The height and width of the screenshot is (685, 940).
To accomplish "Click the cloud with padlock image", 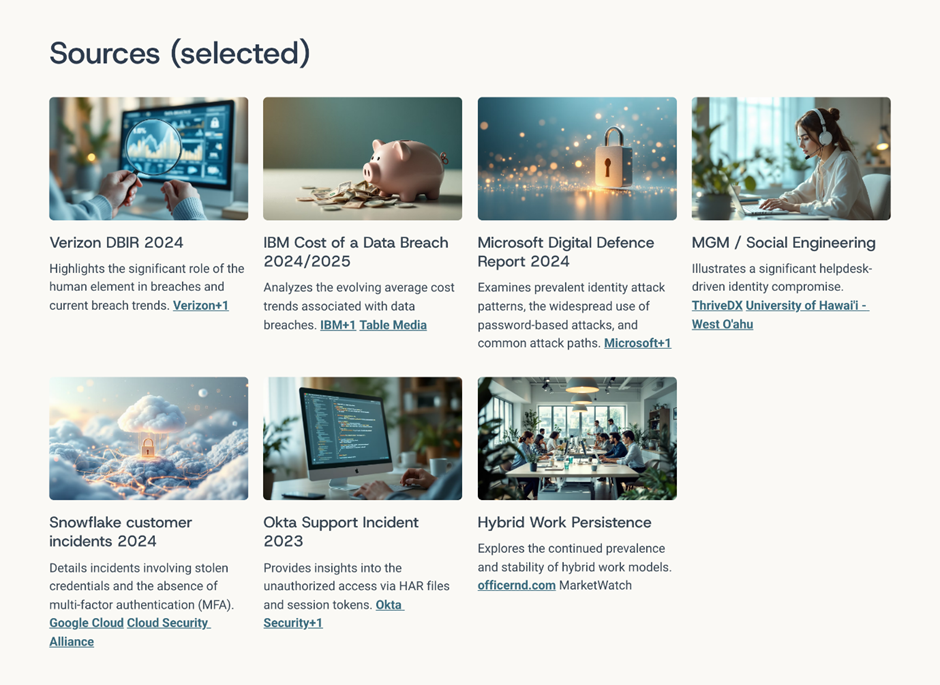I will point(149,439).
